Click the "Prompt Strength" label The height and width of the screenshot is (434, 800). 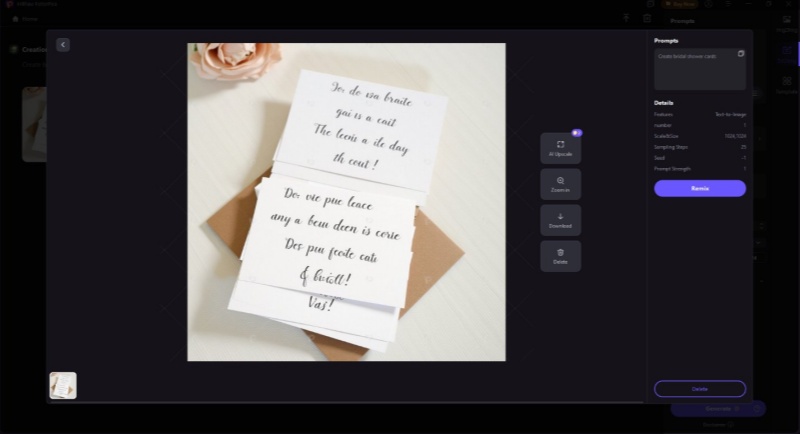[672, 169]
